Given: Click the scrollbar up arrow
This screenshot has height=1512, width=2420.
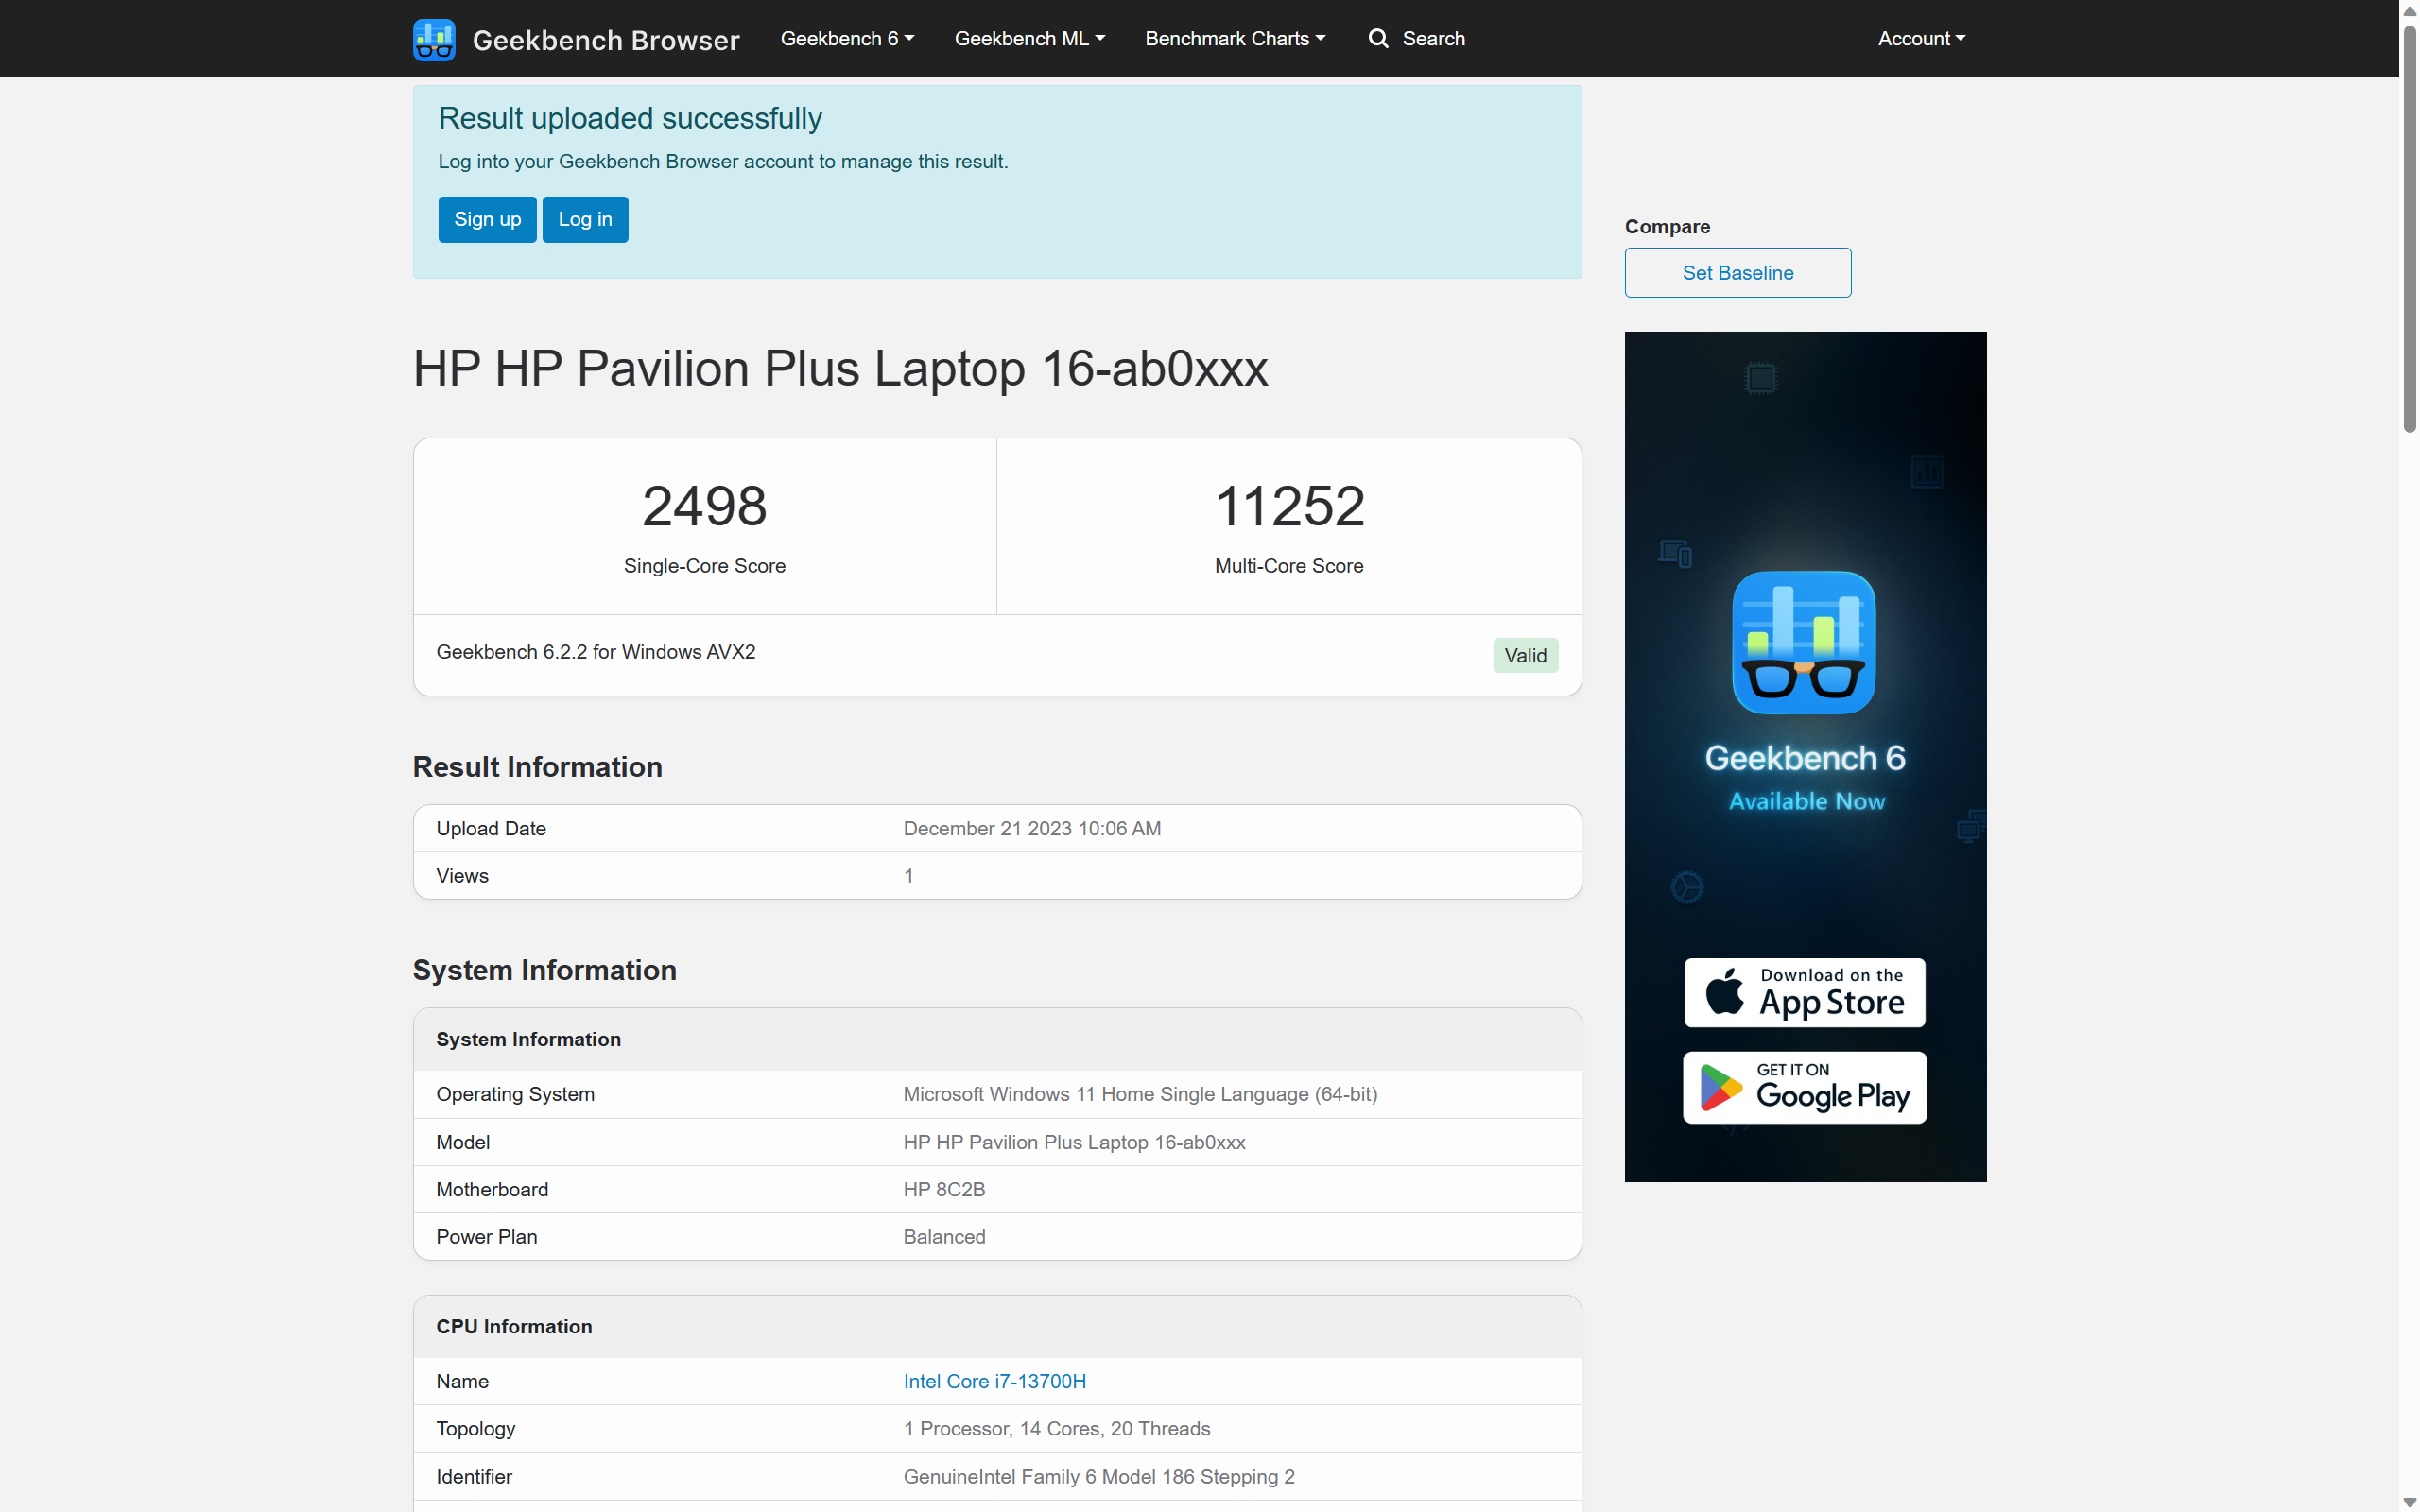Looking at the screenshot, I should [2410, 10].
